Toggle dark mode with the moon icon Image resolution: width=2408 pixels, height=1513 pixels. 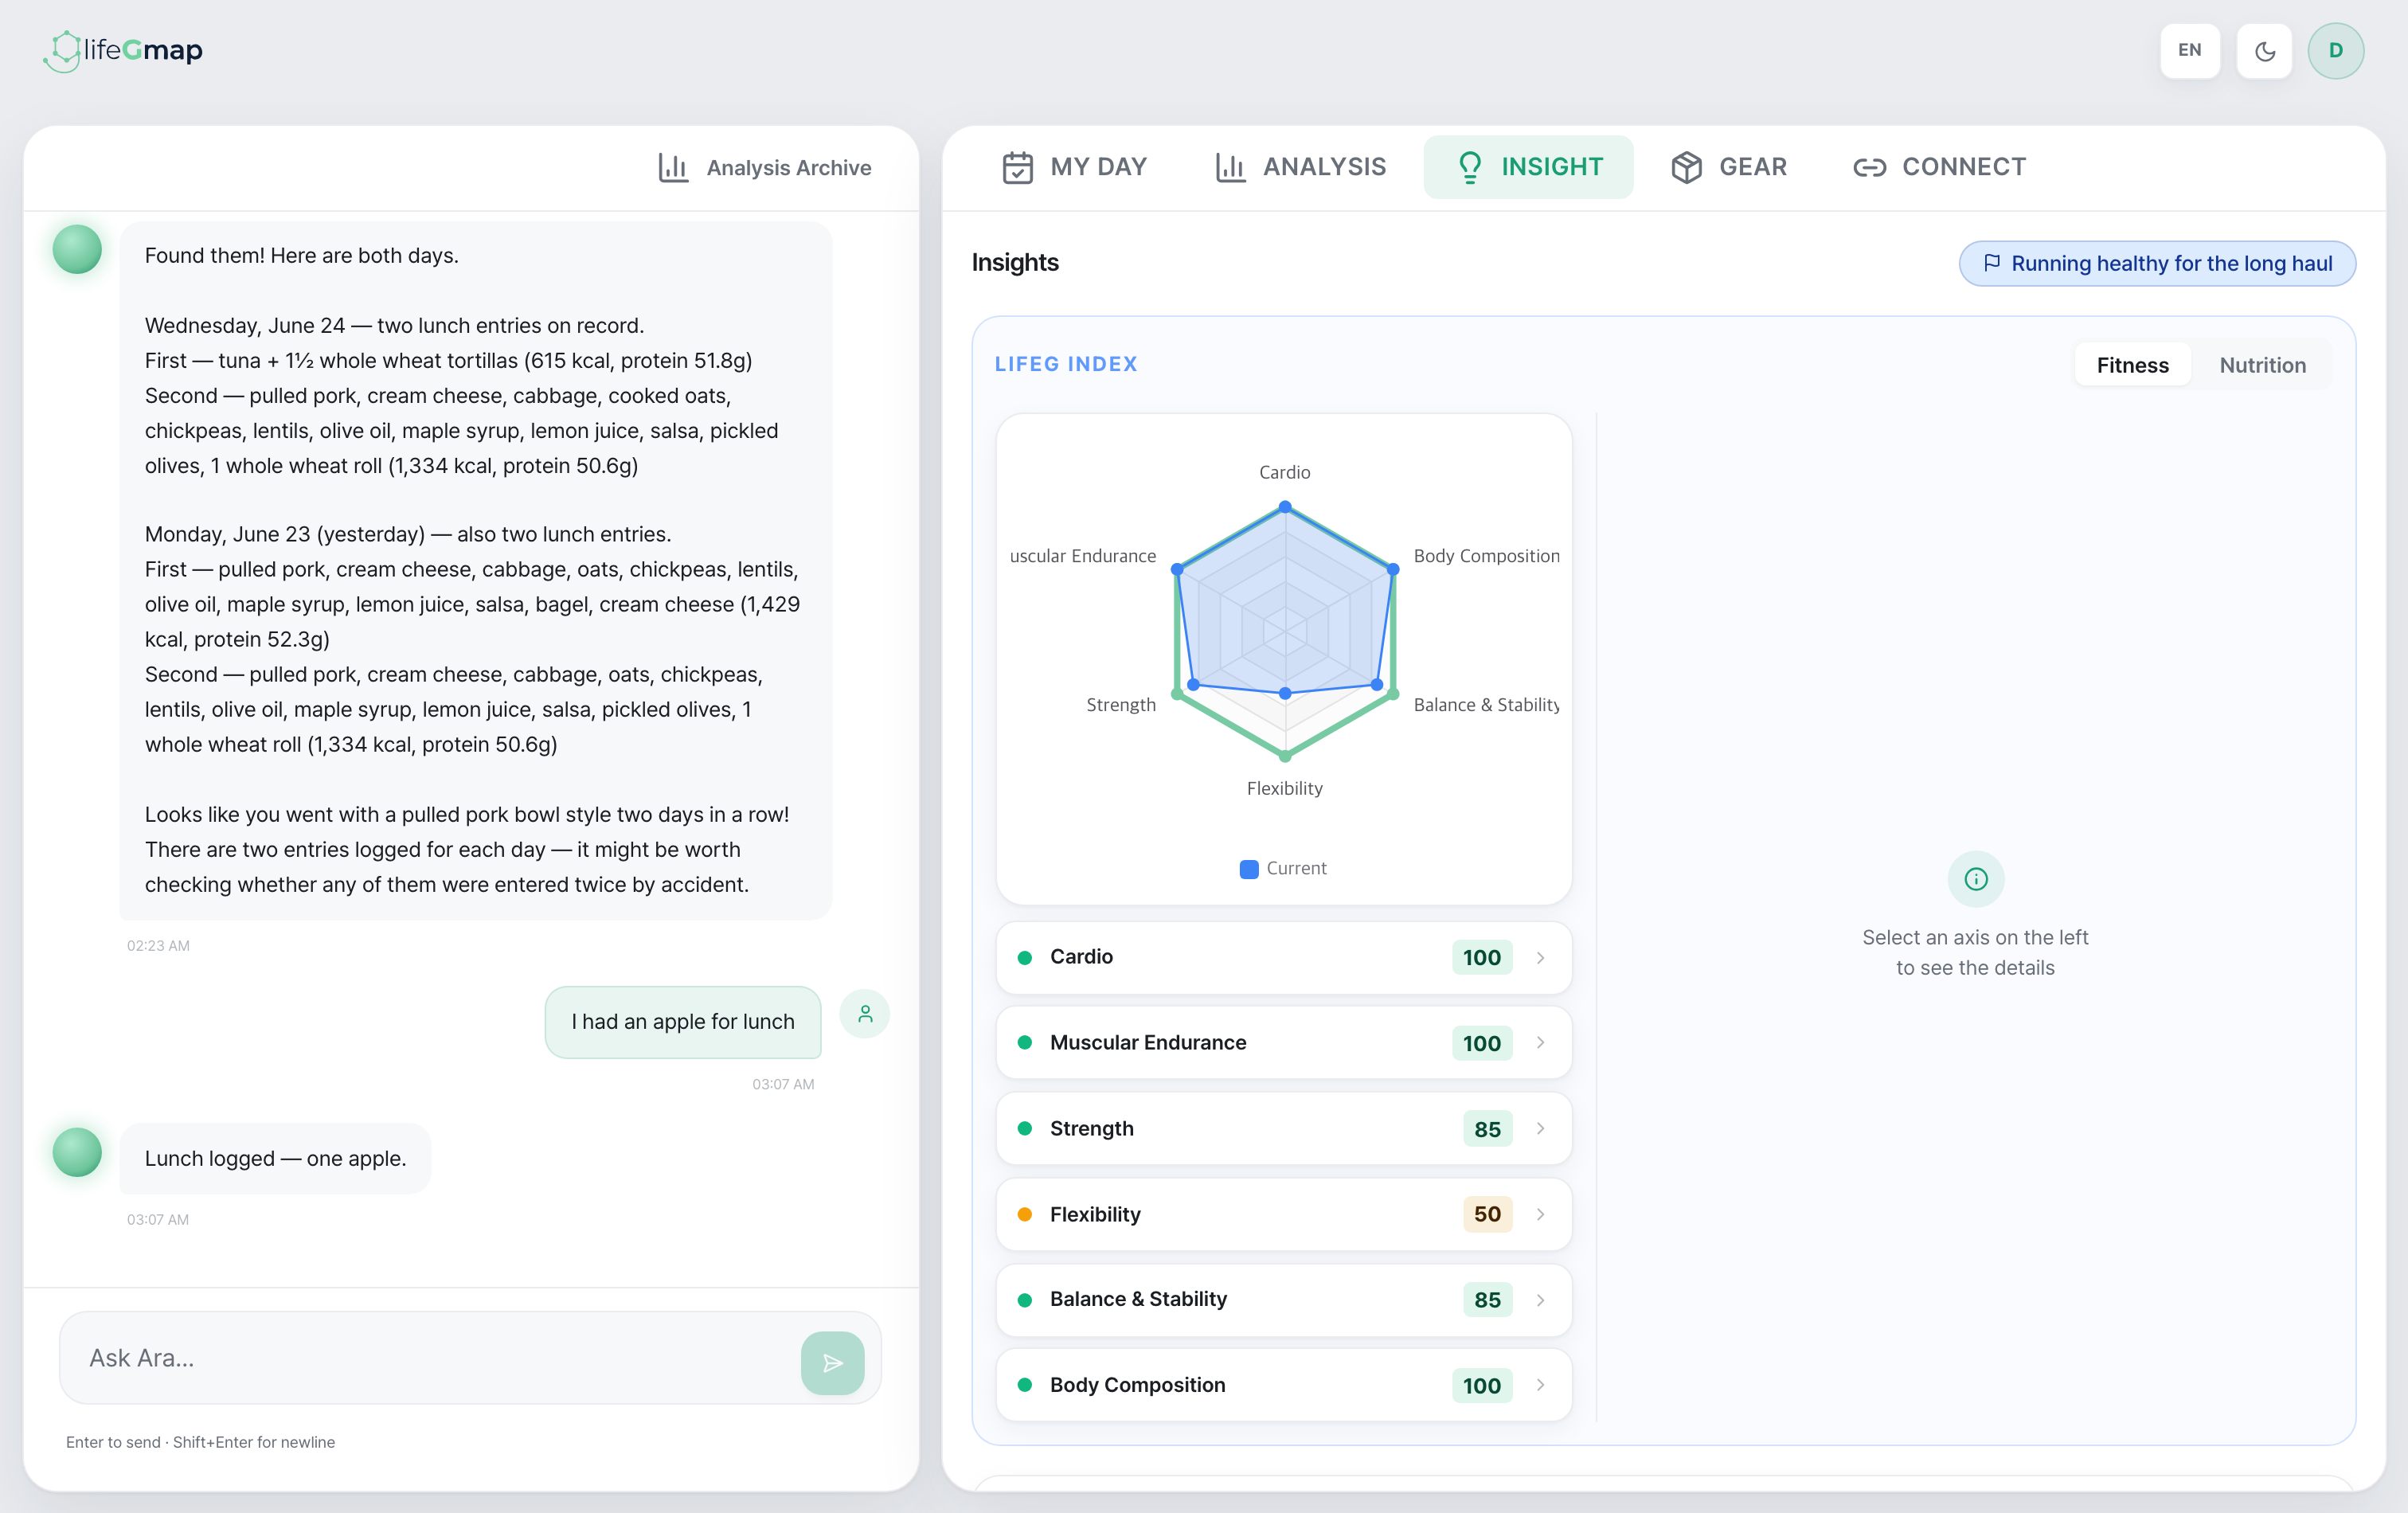(x=2264, y=51)
